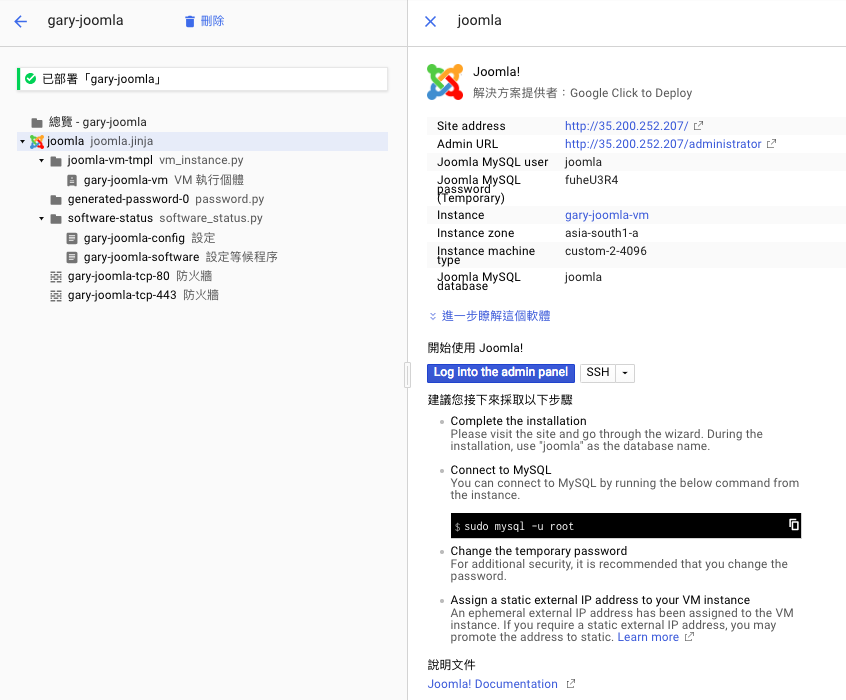Click the Joomla! logo in details panel
Viewport: 846px width, 700px height.
[445, 82]
